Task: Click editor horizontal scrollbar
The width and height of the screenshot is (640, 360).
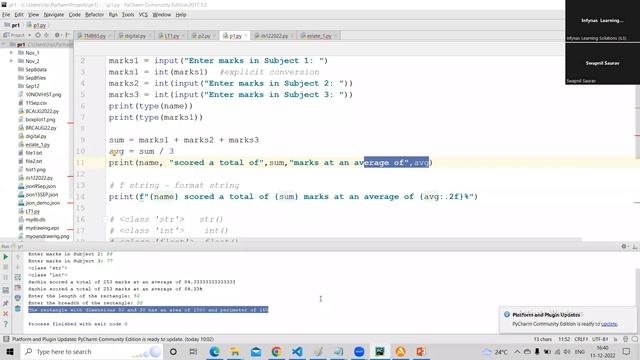Action: [329, 240]
